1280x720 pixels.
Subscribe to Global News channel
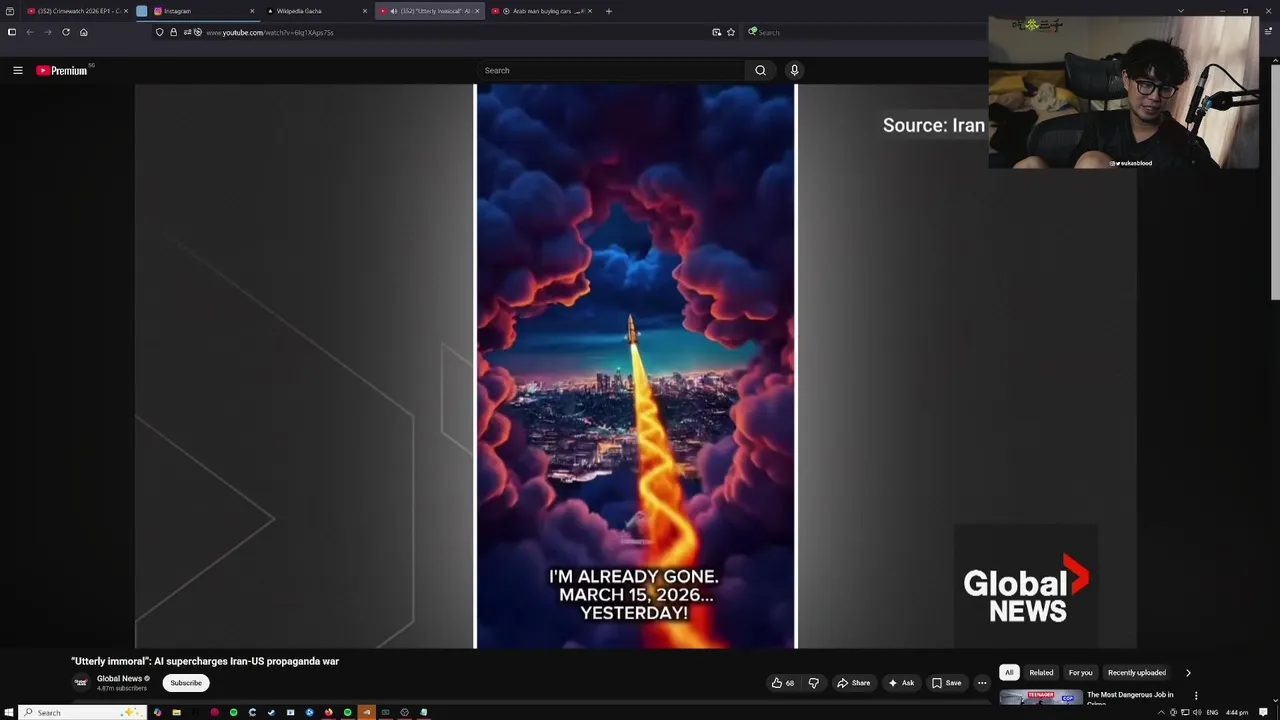[x=186, y=683]
